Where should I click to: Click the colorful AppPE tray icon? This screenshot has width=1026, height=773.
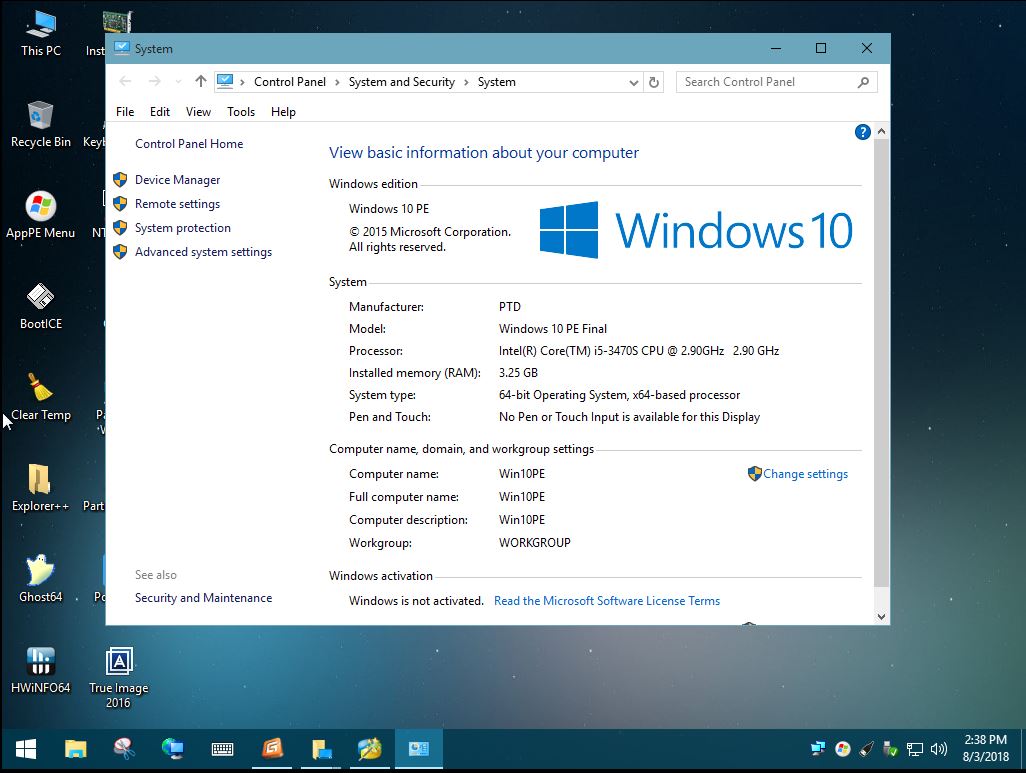843,749
